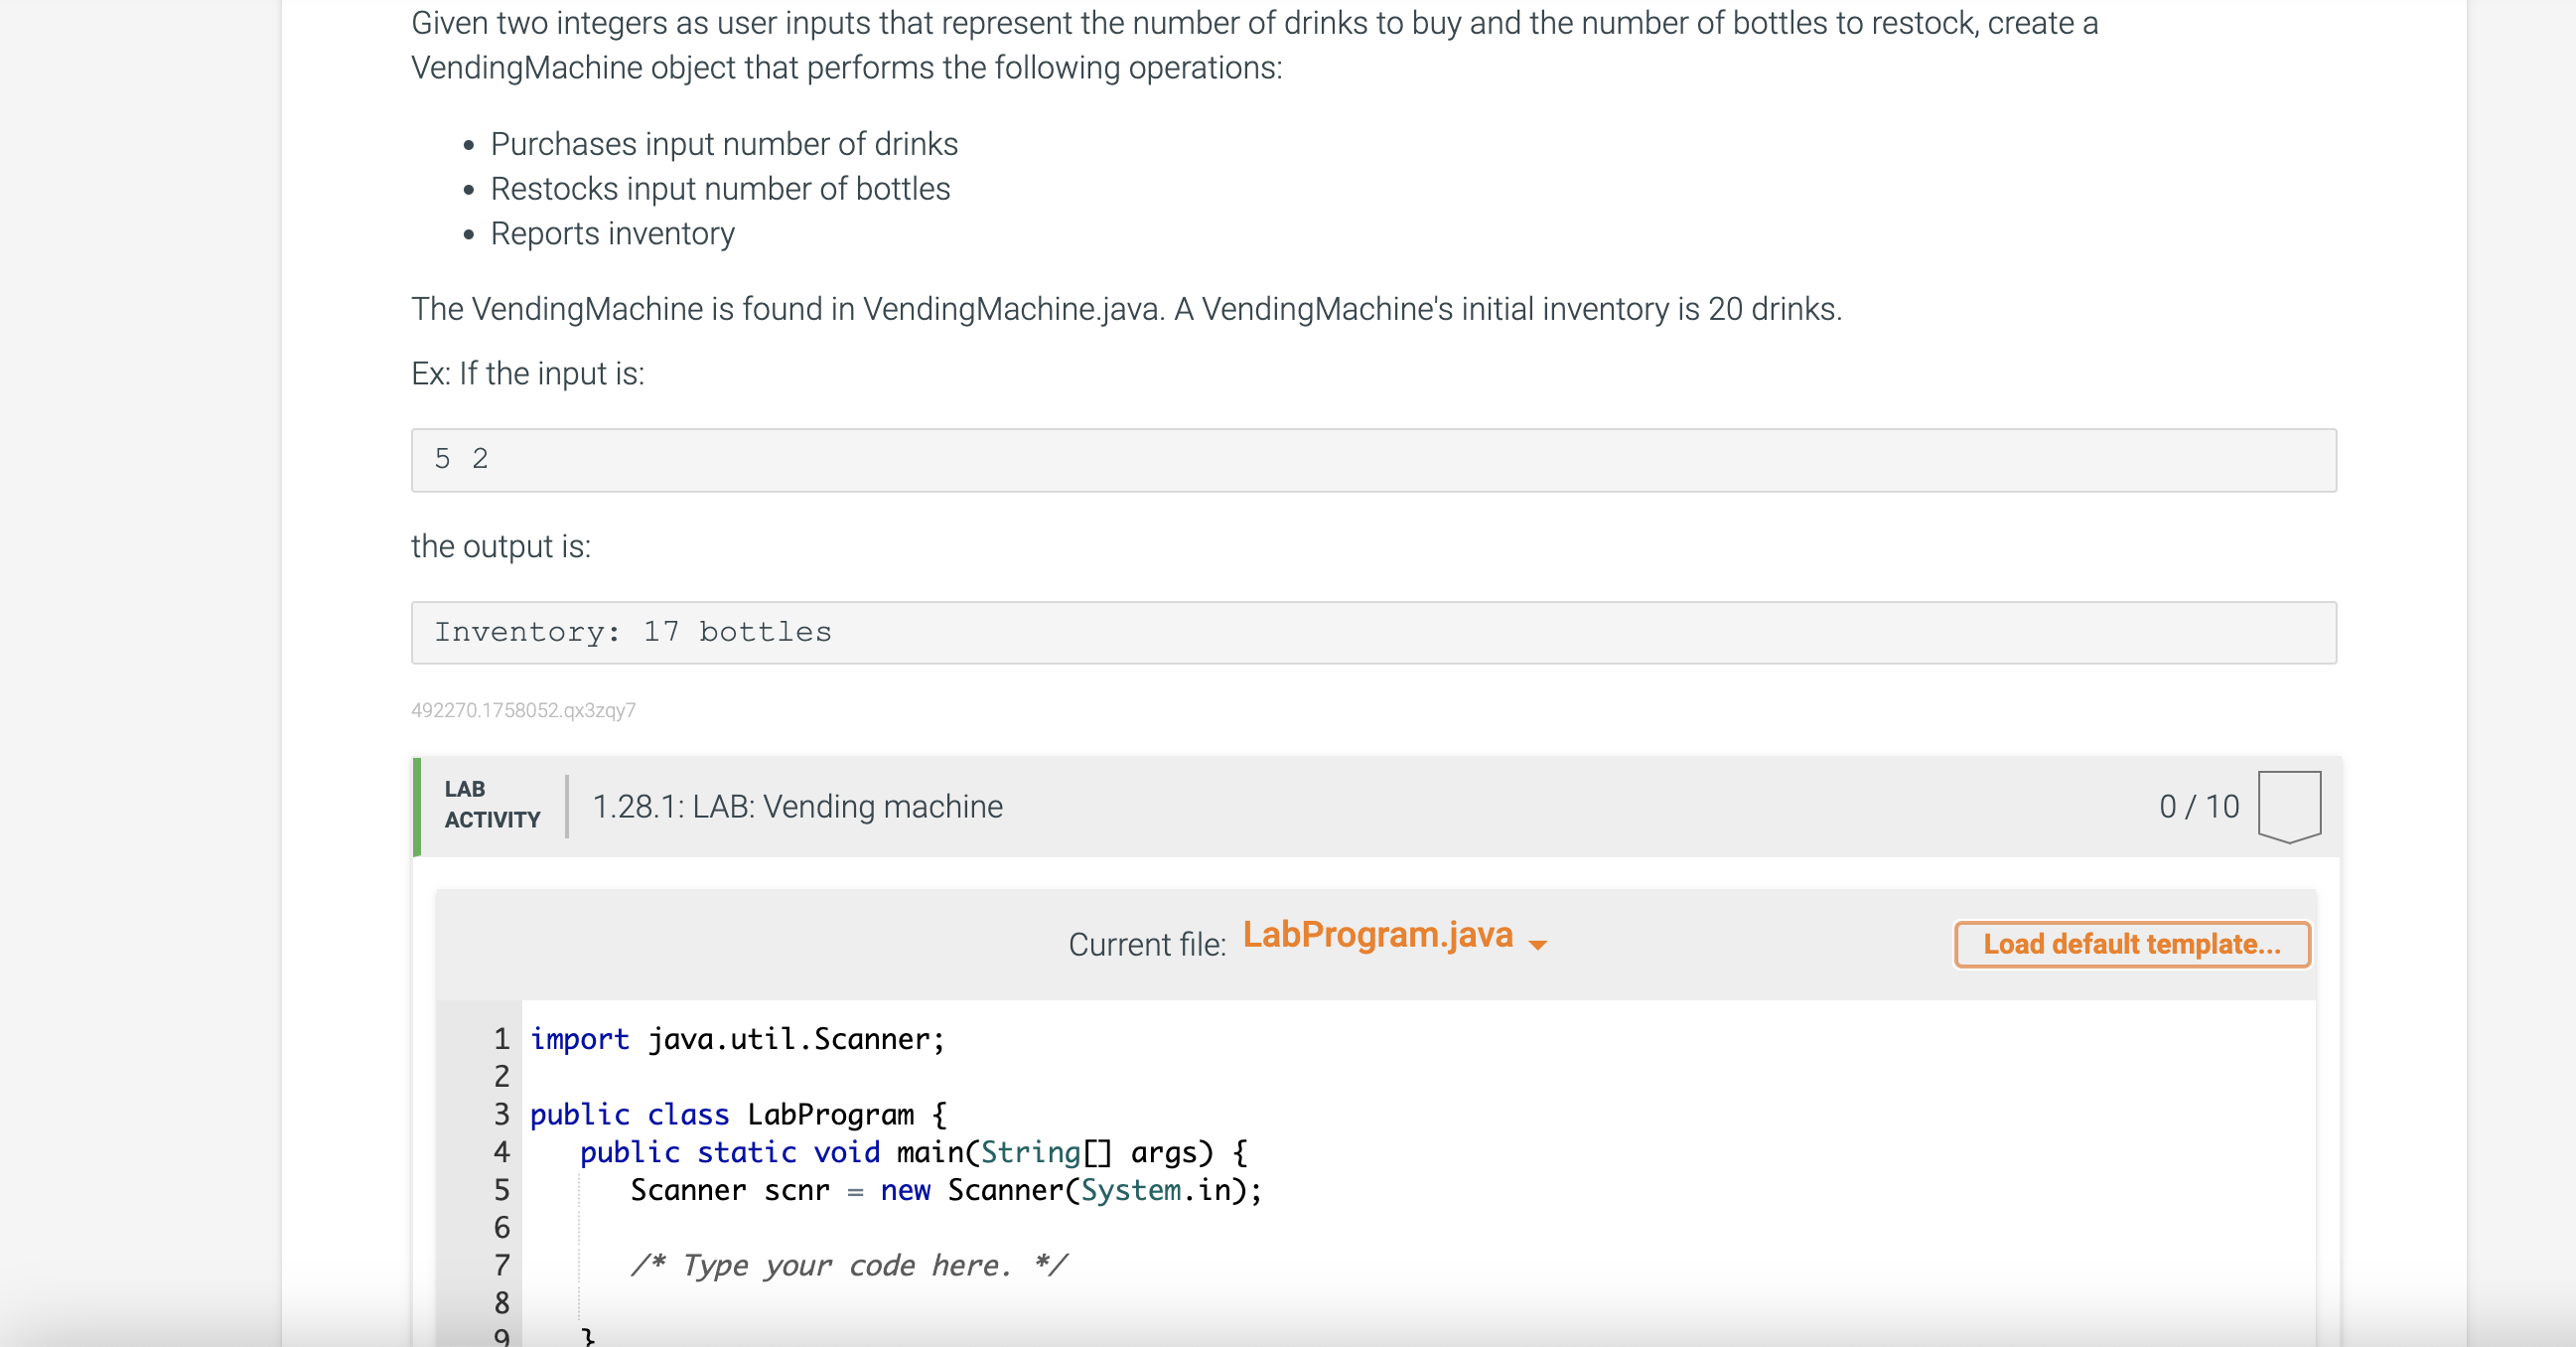2576x1347 pixels.
Task: Click the sample output 'Inventory: 17 bottles' box
Action: (1373, 632)
